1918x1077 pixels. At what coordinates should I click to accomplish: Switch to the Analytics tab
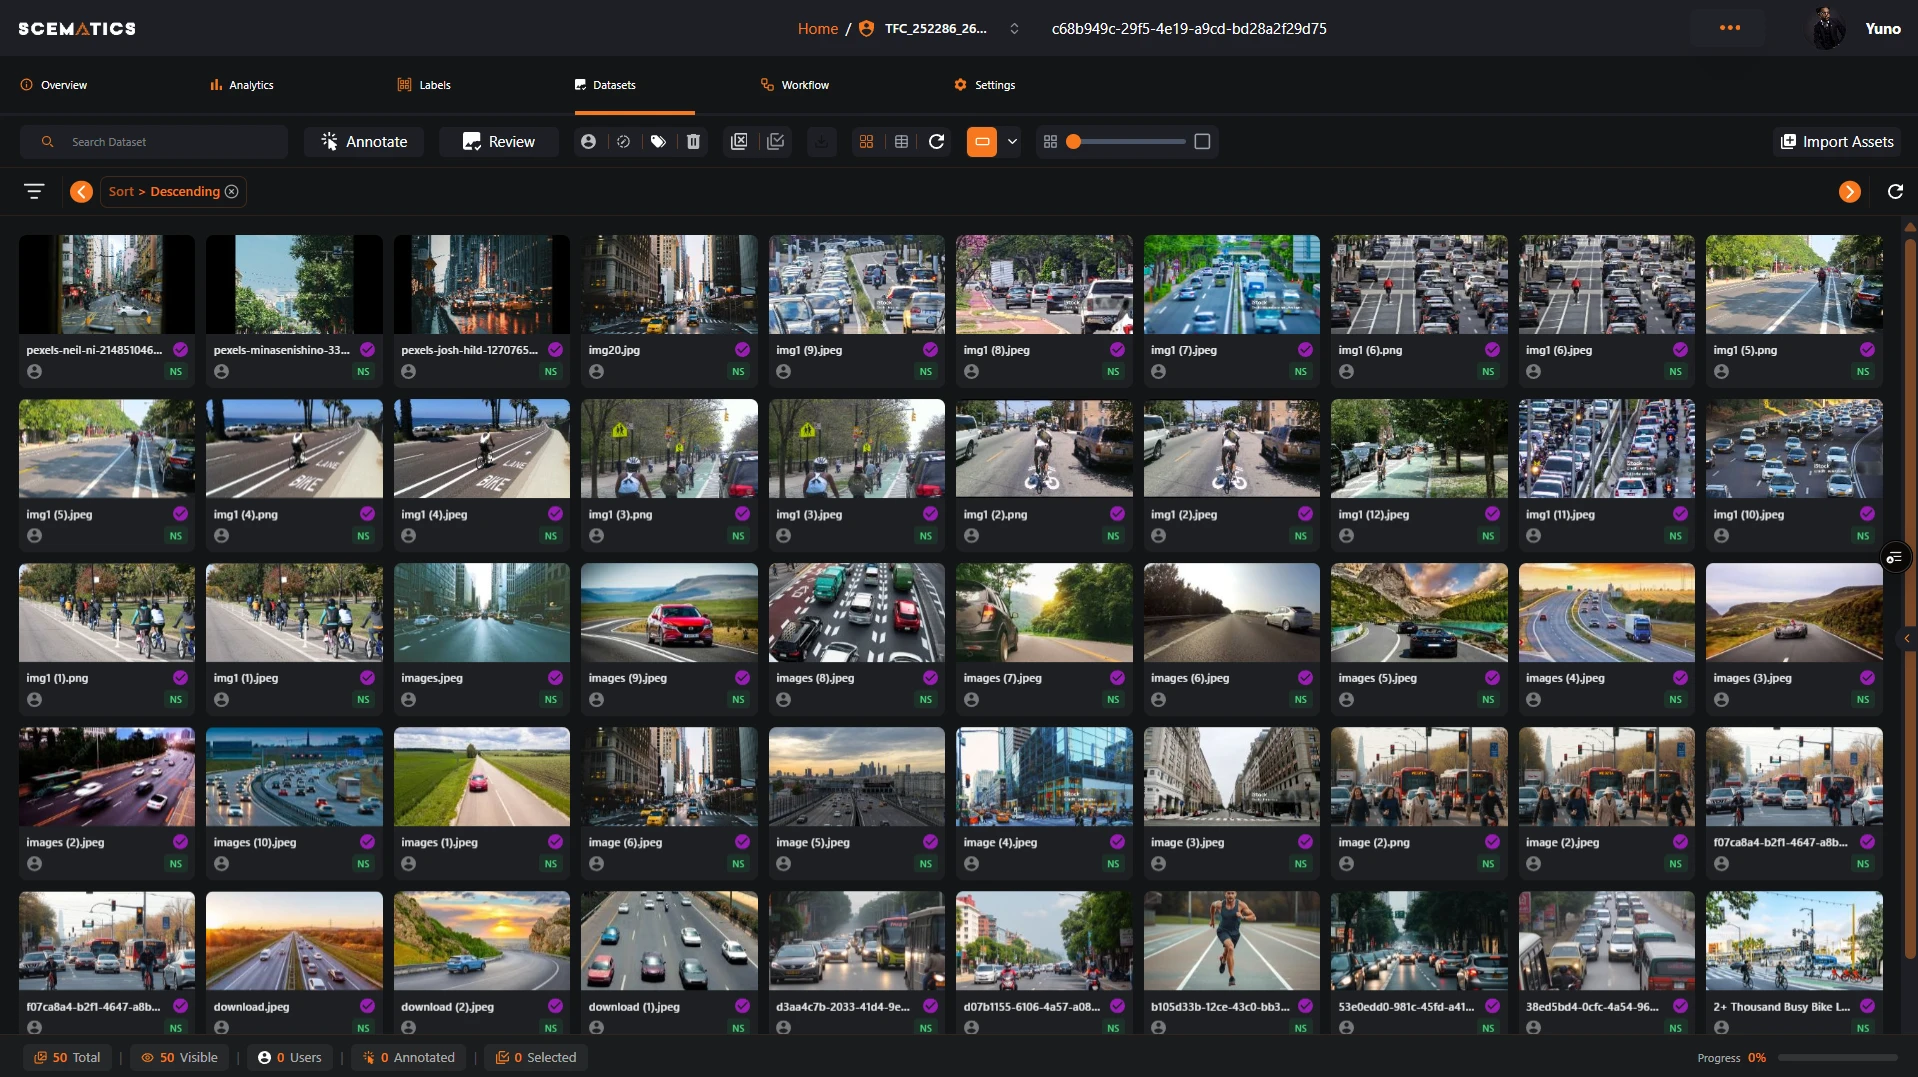point(241,85)
